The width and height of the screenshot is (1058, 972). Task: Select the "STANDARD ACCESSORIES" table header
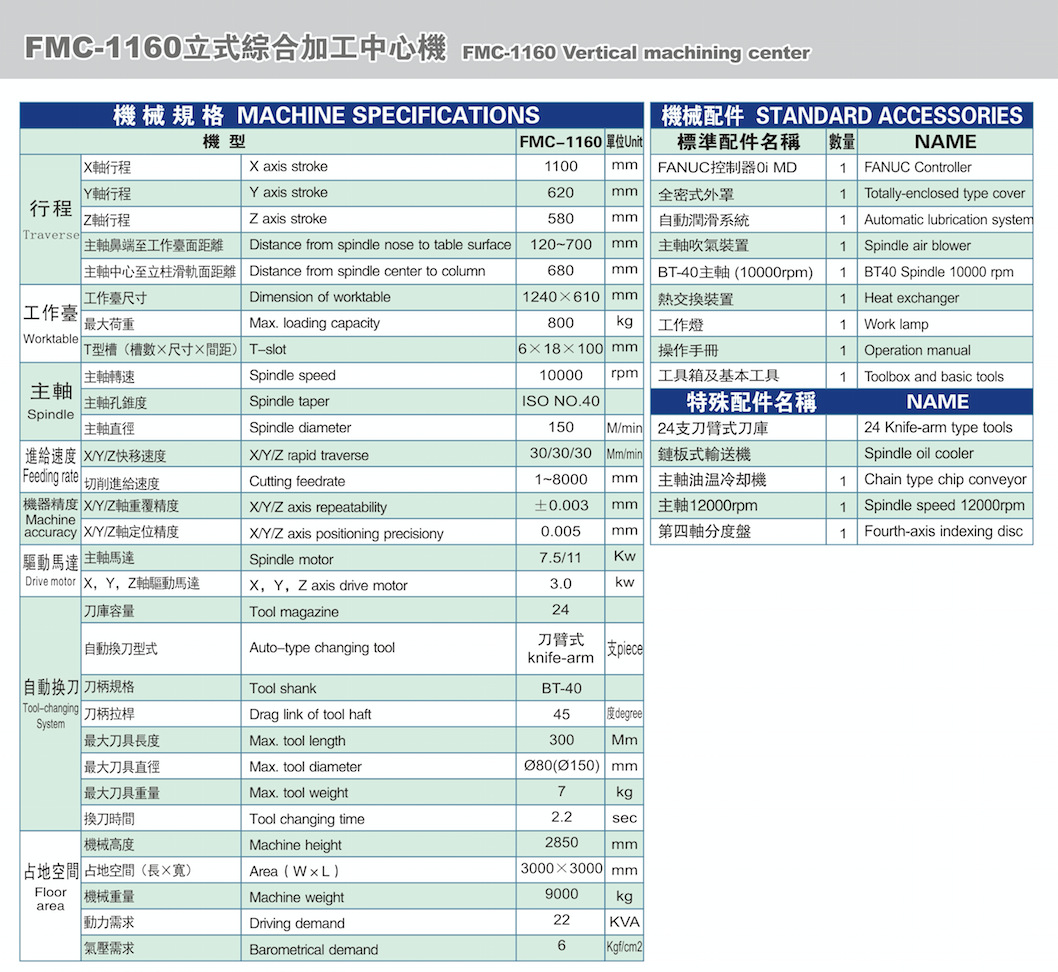889,116
